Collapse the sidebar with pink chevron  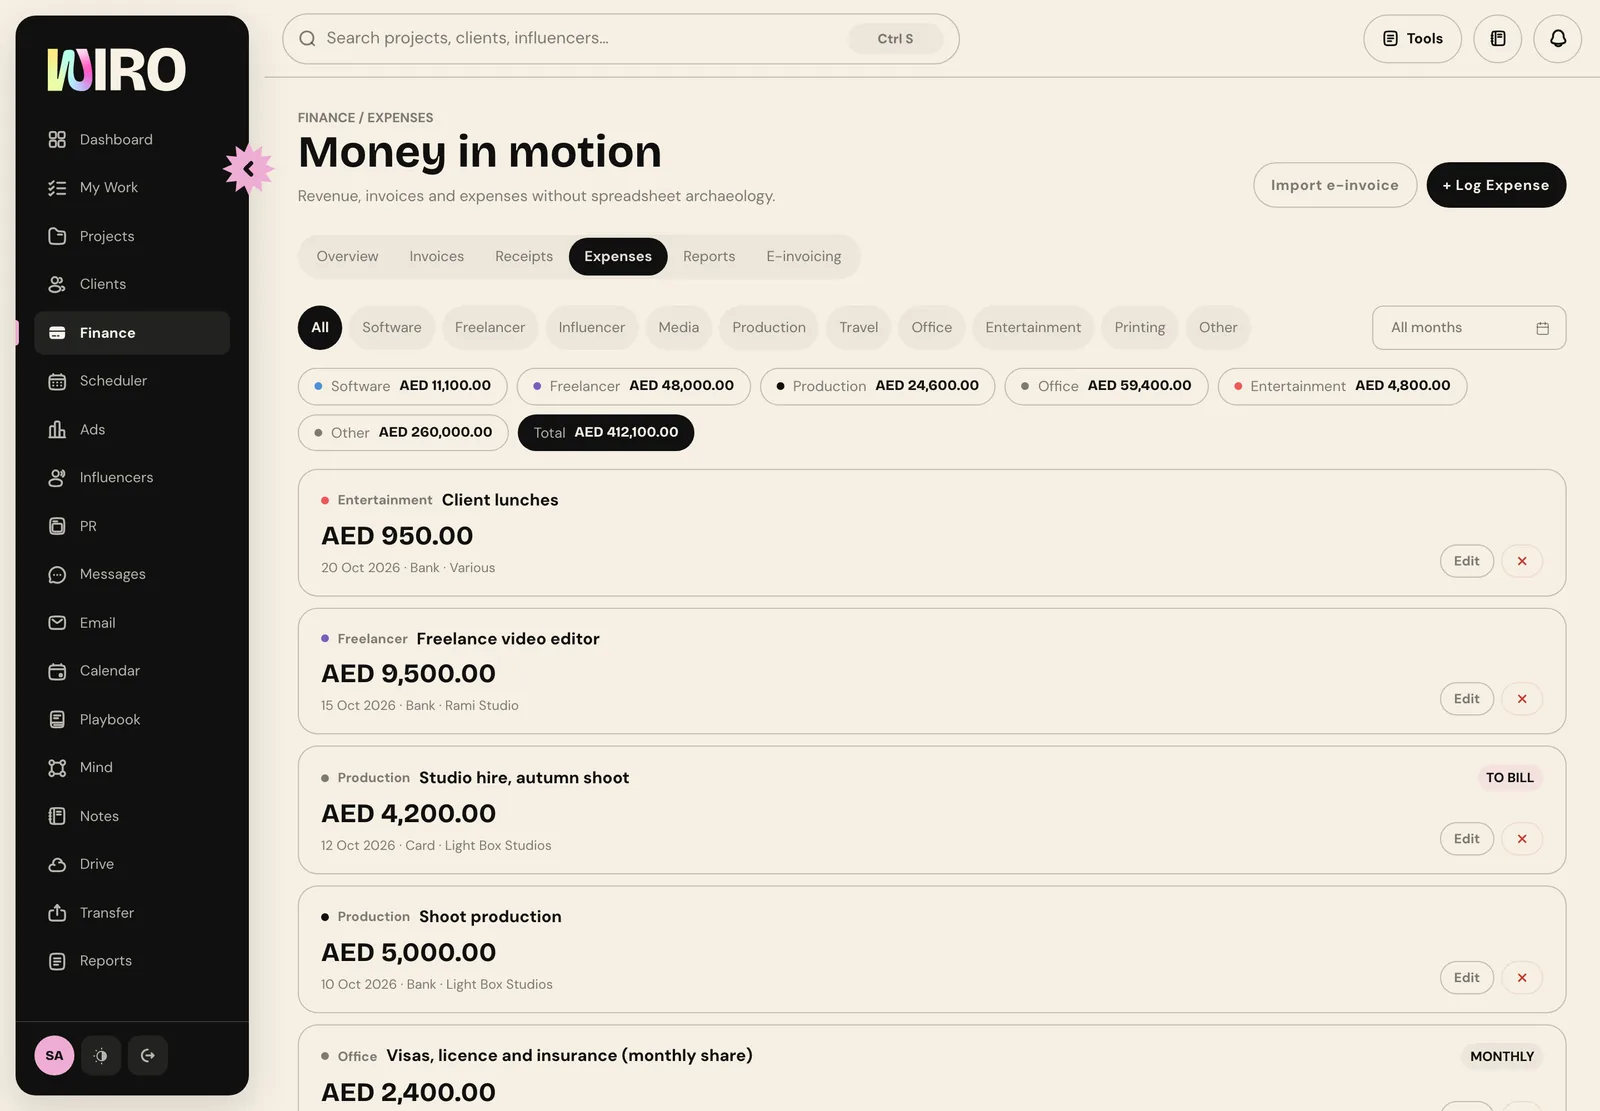(248, 169)
